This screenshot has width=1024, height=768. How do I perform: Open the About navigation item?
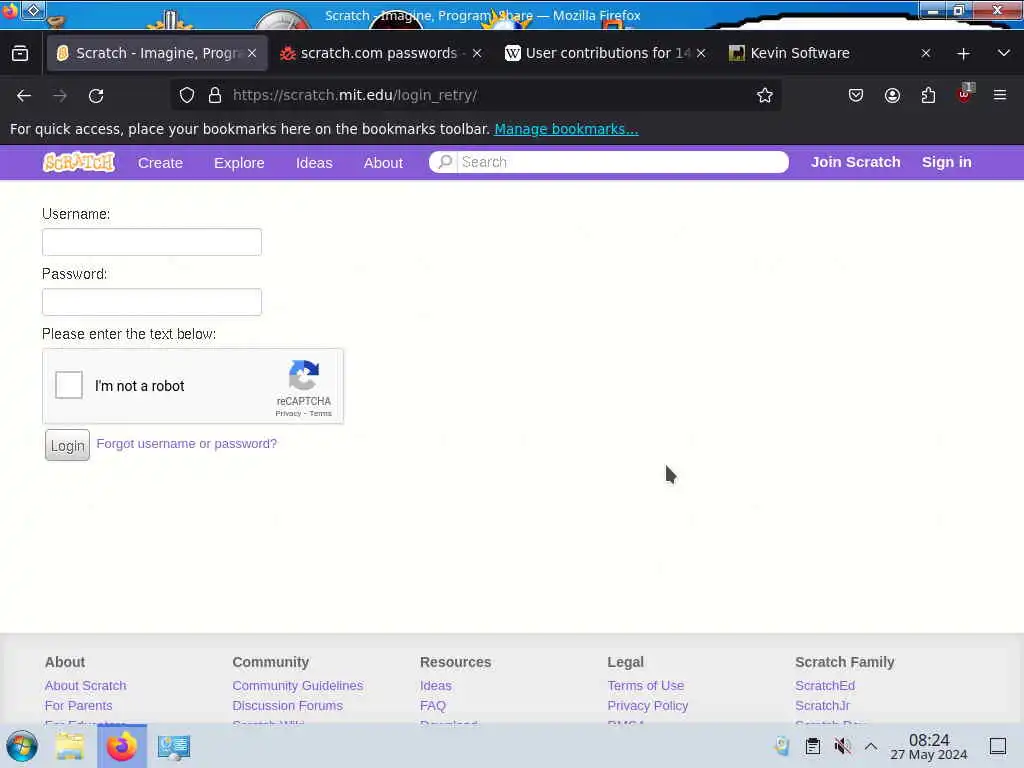pos(383,163)
